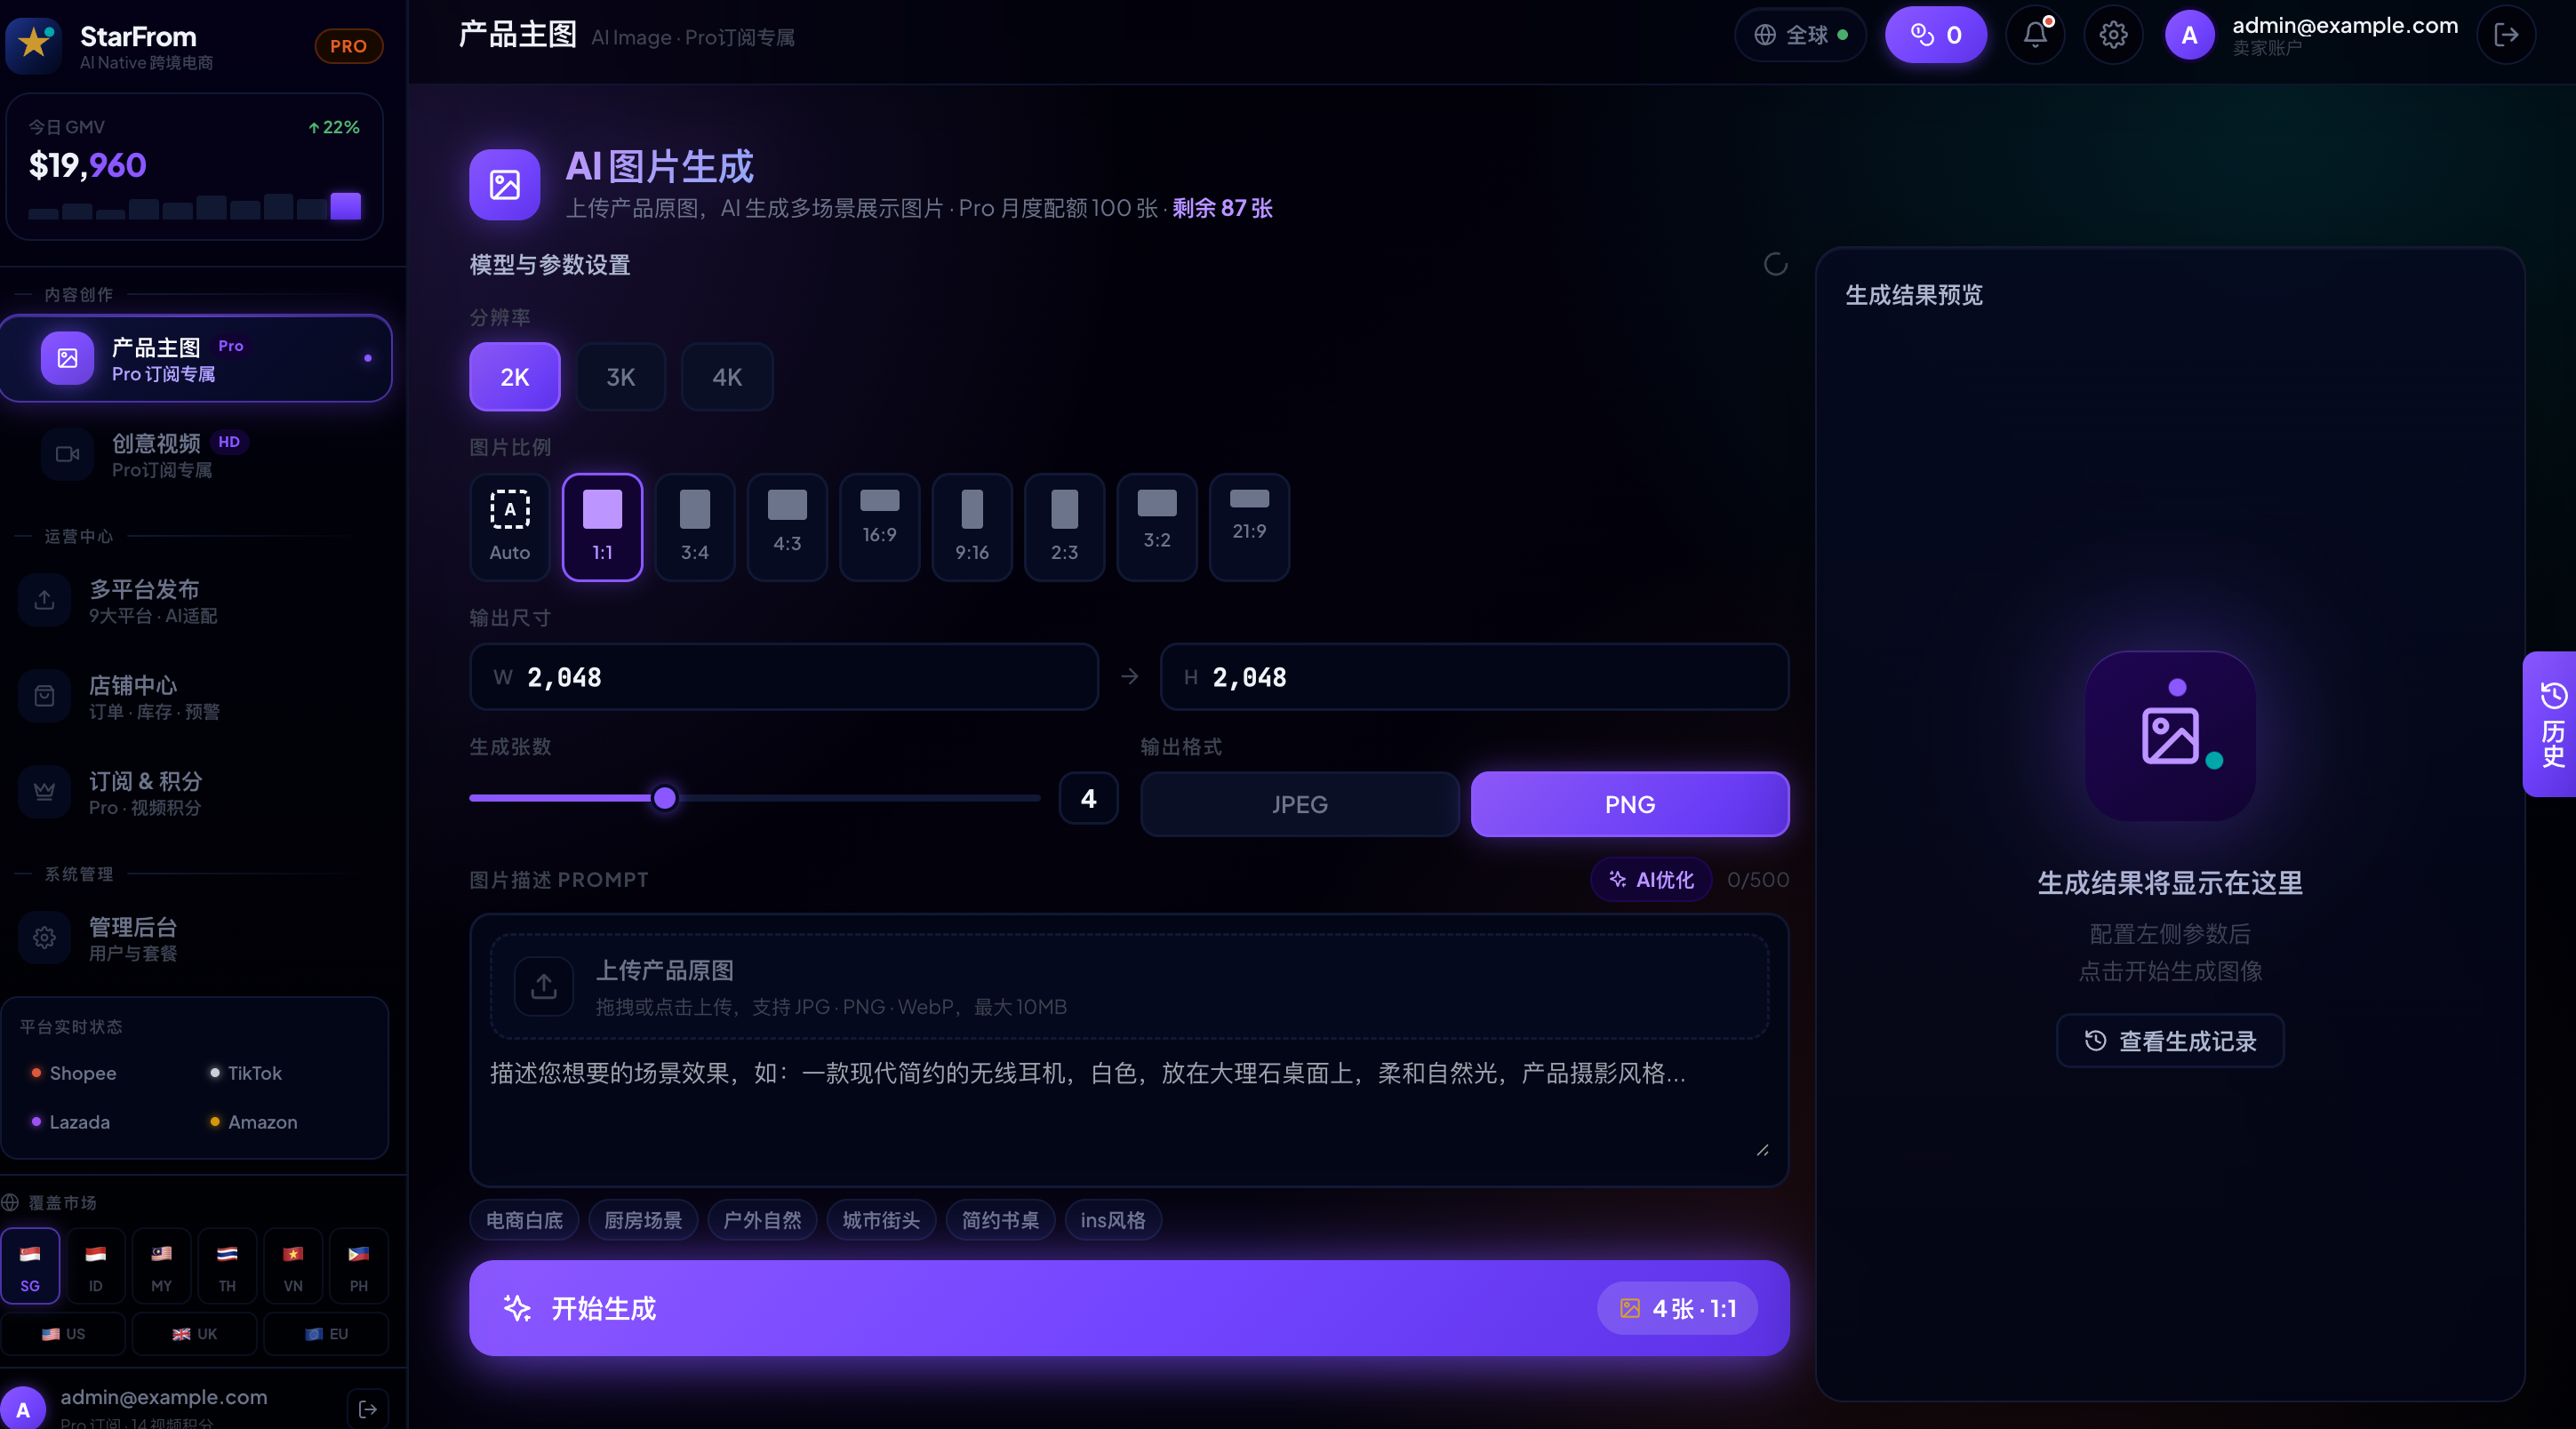Click the credits counter showing 0
2576x1429 pixels.
tap(1936, 35)
